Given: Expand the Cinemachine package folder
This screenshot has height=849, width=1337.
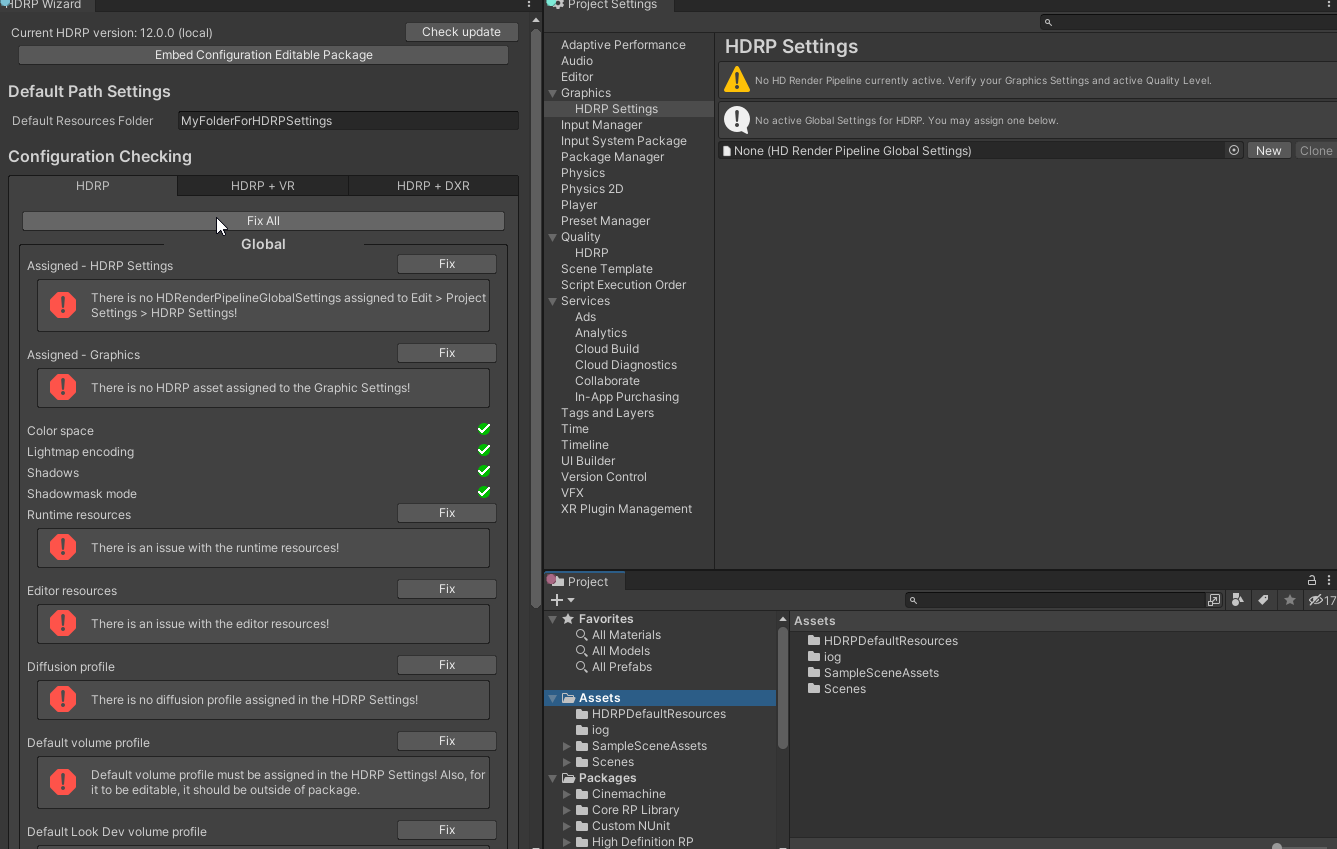Looking at the screenshot, I should [x=566, y=793].
